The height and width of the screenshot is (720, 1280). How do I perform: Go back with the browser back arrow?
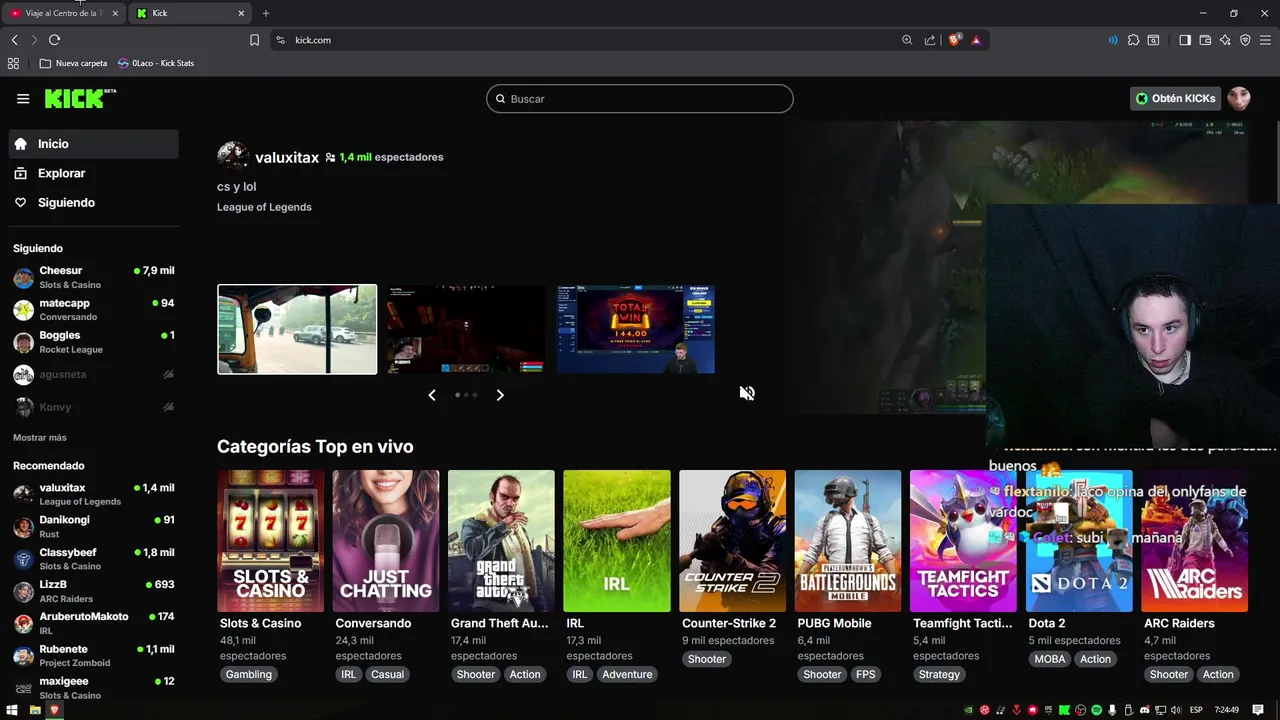(x=14, y=40)
